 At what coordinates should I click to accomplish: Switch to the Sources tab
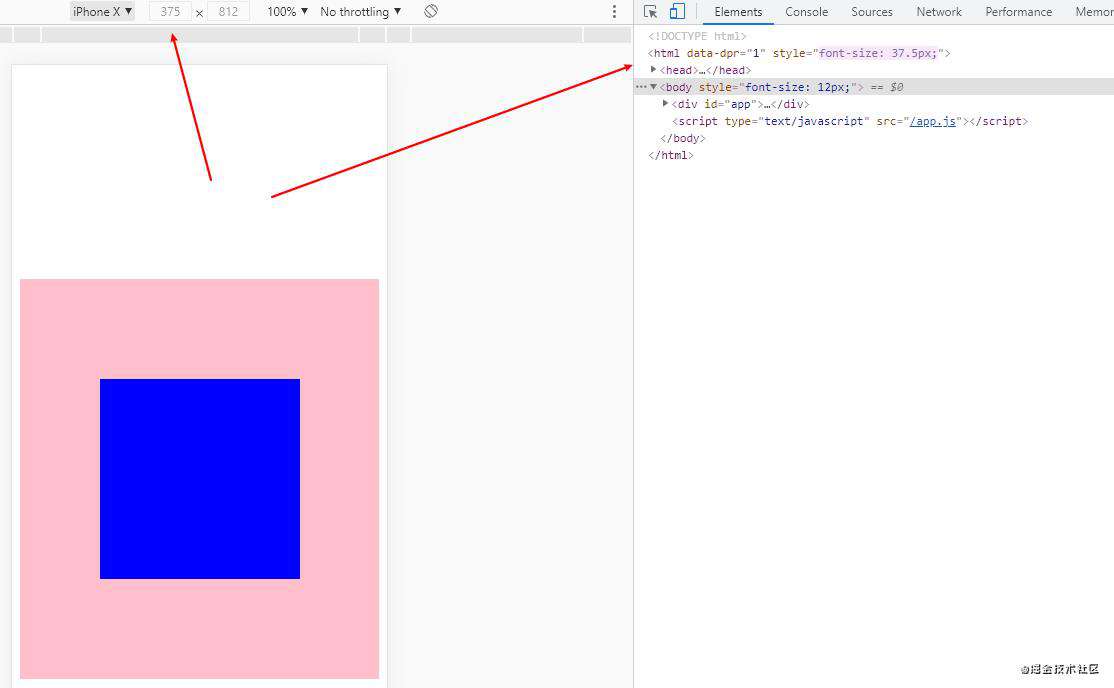[x=872, y=11]
